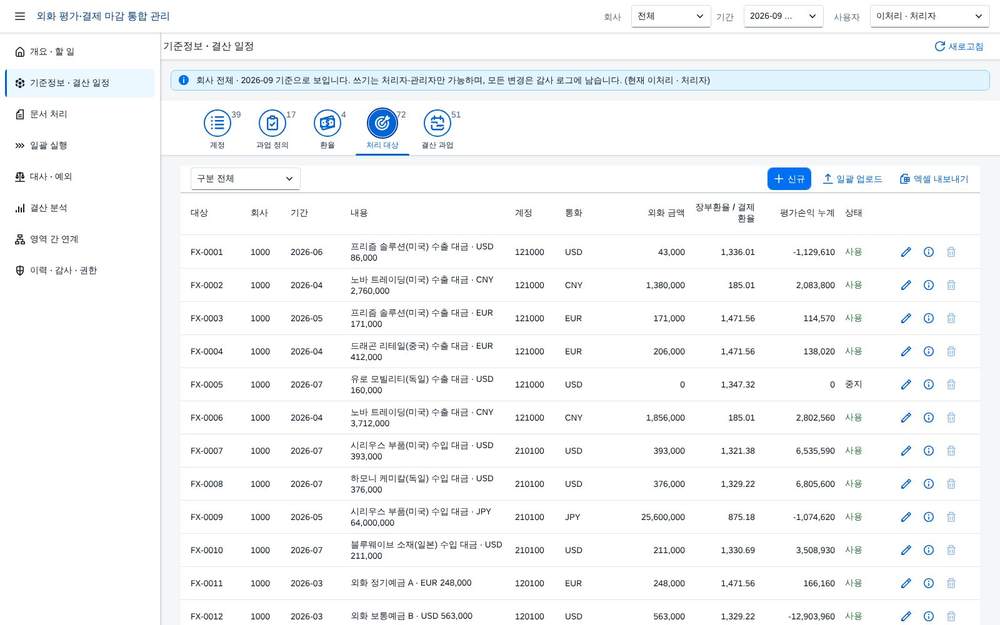Edit row FX-0002 with pencil icon

[x=906, y=285]
